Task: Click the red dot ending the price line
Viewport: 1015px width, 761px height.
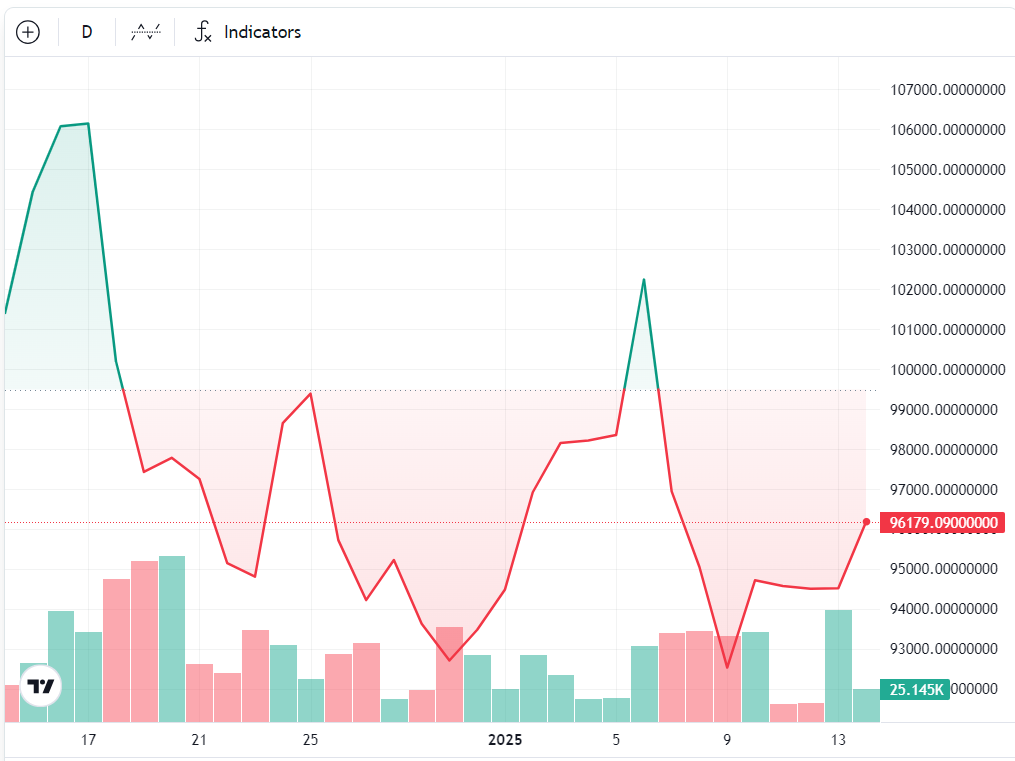Action: pyautogui.click(x=866, y=521)
